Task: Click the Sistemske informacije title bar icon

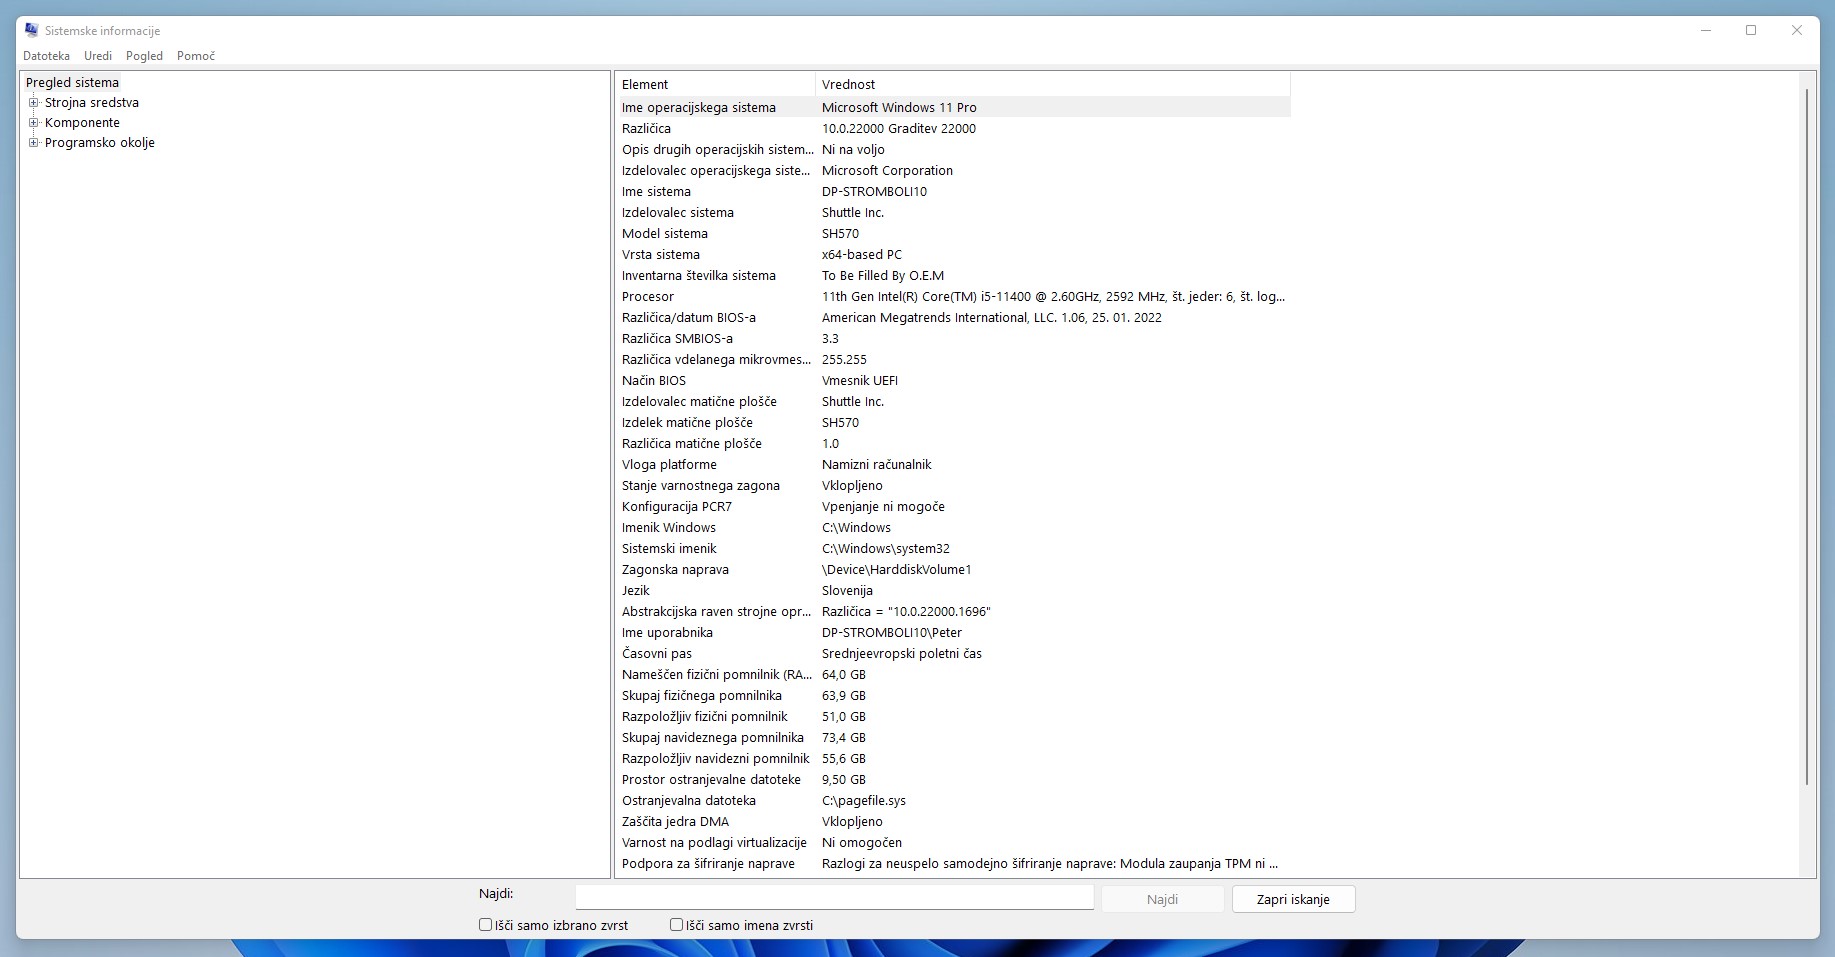Action: 32,30
